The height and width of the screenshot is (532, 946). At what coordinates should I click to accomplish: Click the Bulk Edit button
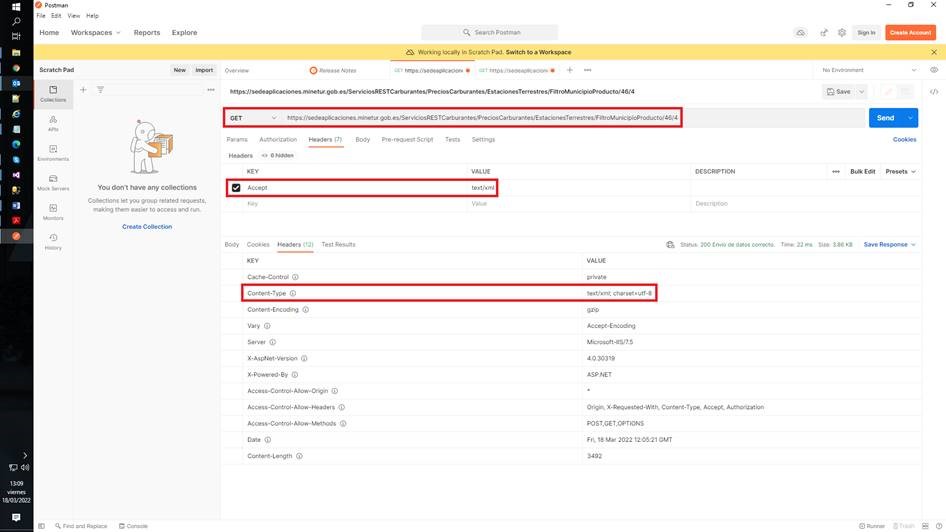click(862, 171)
